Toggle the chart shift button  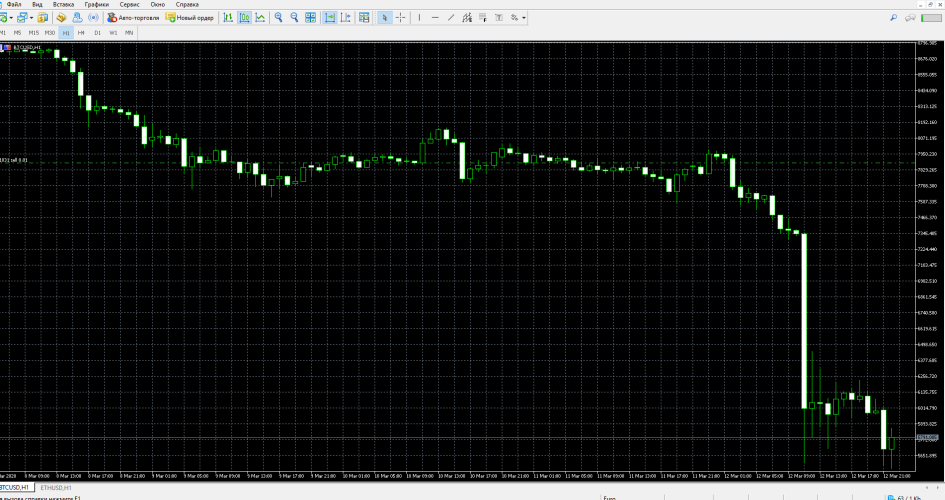click(x=345, y=17)
